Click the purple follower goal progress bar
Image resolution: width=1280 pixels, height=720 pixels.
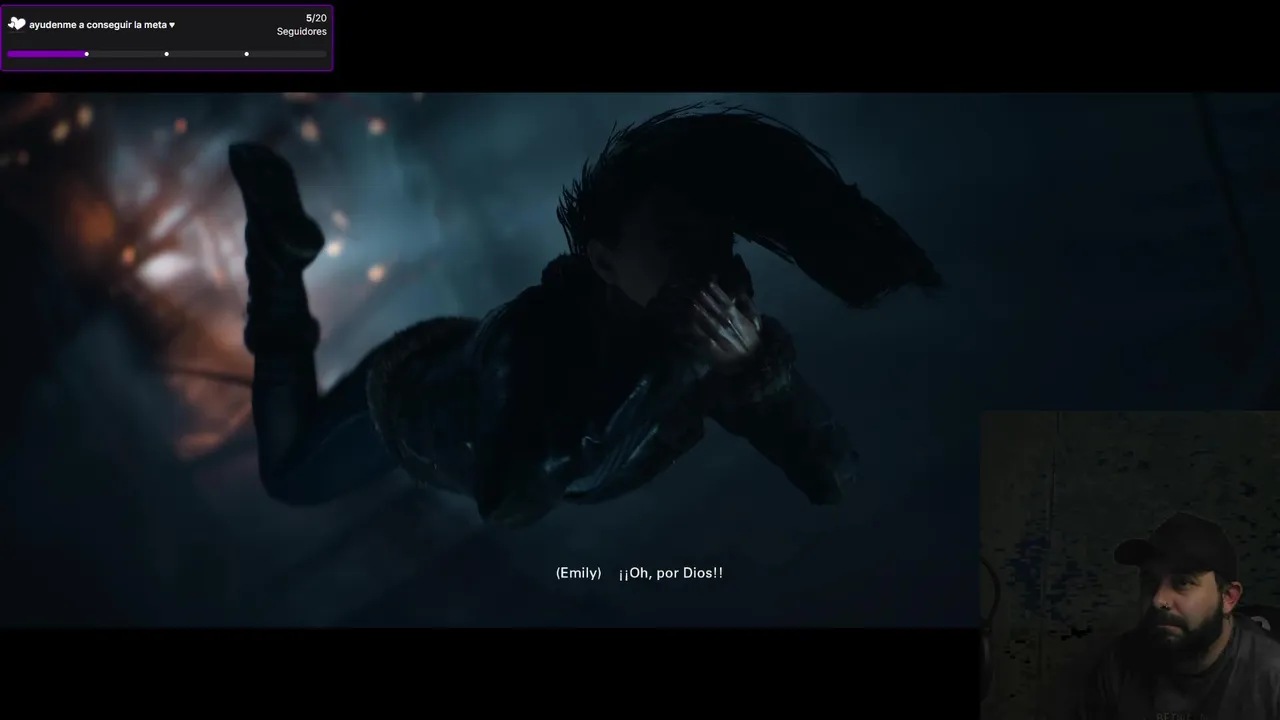coord(167,54)
